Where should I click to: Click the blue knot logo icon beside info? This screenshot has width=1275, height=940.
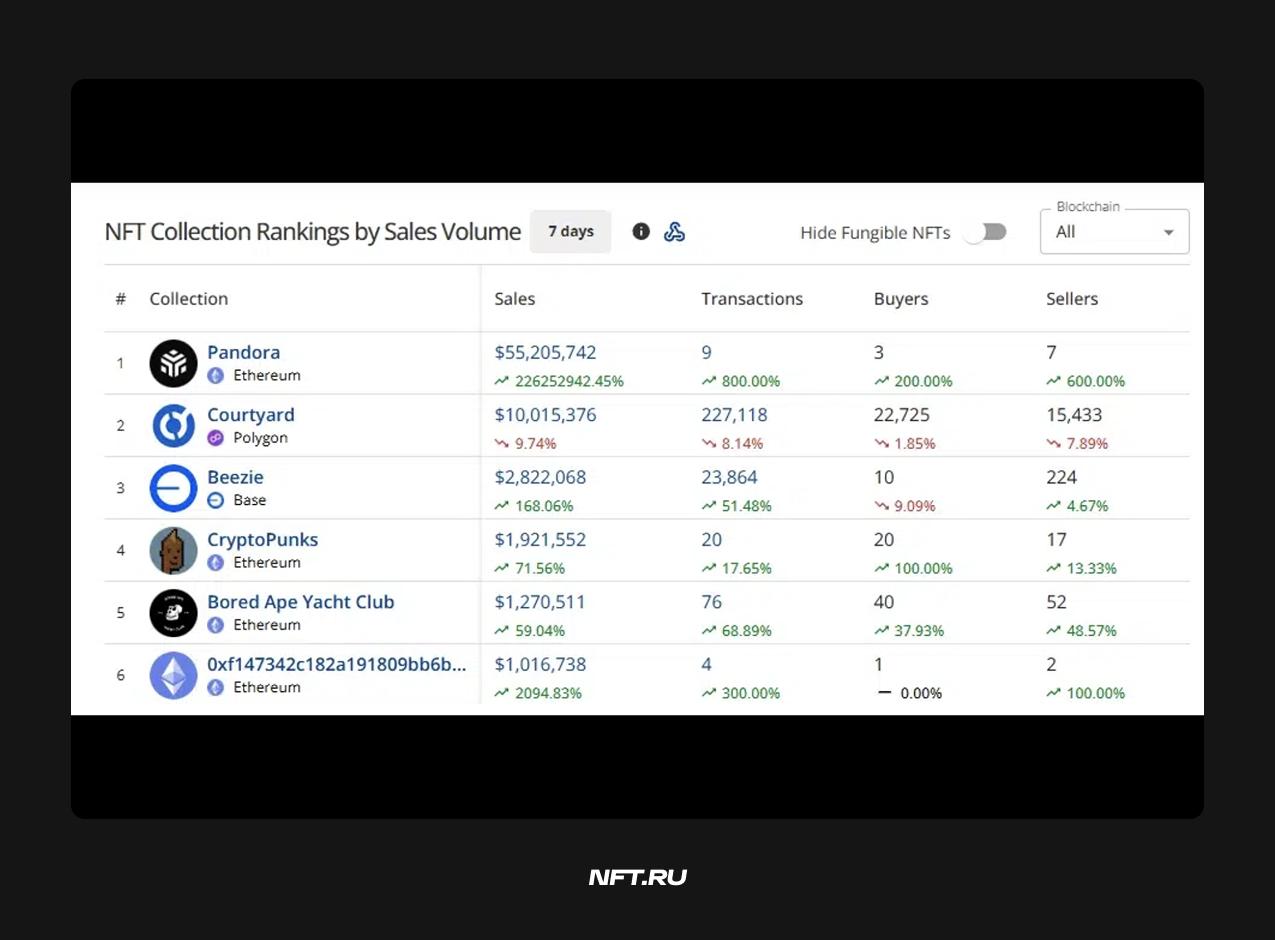click(x=675, y=231)
